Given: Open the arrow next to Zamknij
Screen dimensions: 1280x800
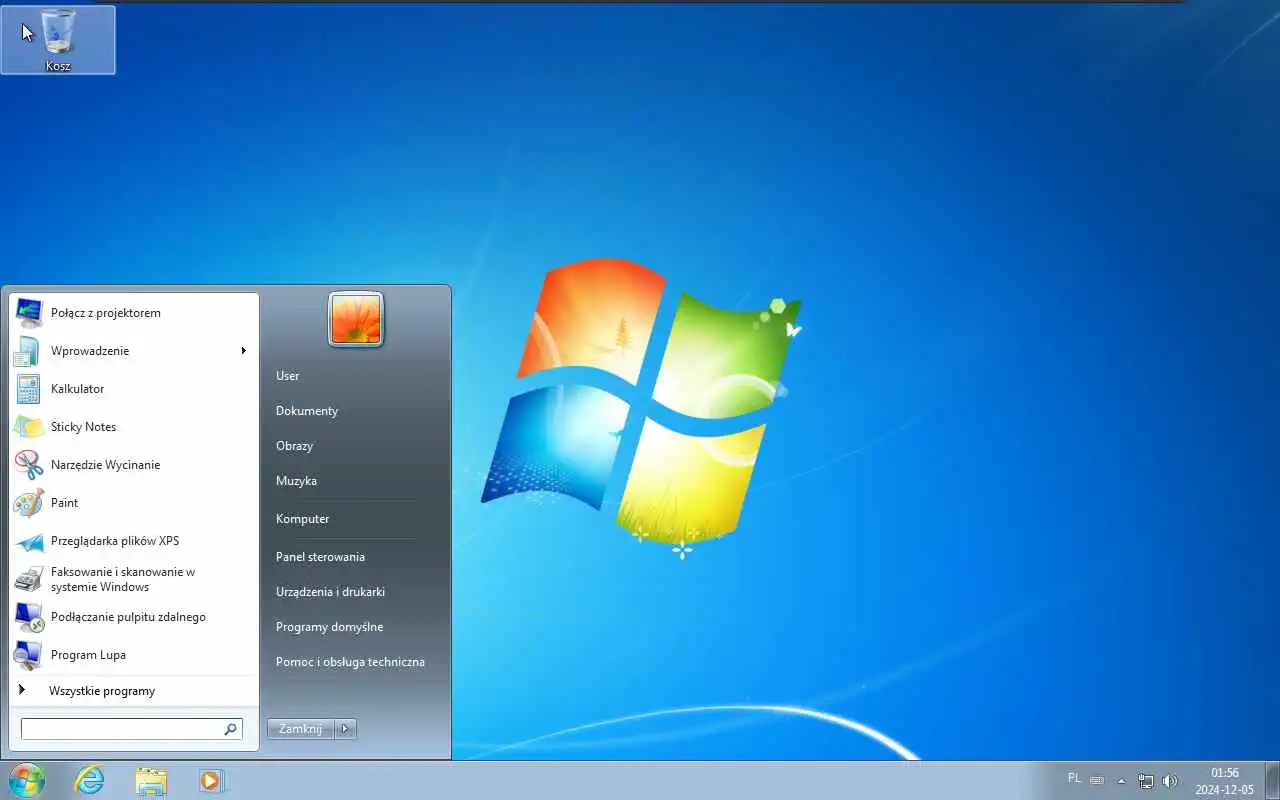Looking at the screenshot, I should pos(345,729).
